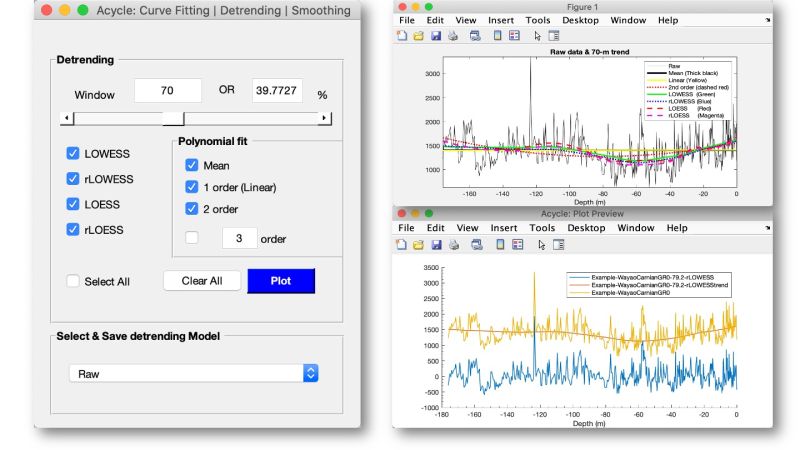Click 'Raw data & 70-m trend' plot title
Viewport: 800px width, 450px height.
tap(589, 52)
